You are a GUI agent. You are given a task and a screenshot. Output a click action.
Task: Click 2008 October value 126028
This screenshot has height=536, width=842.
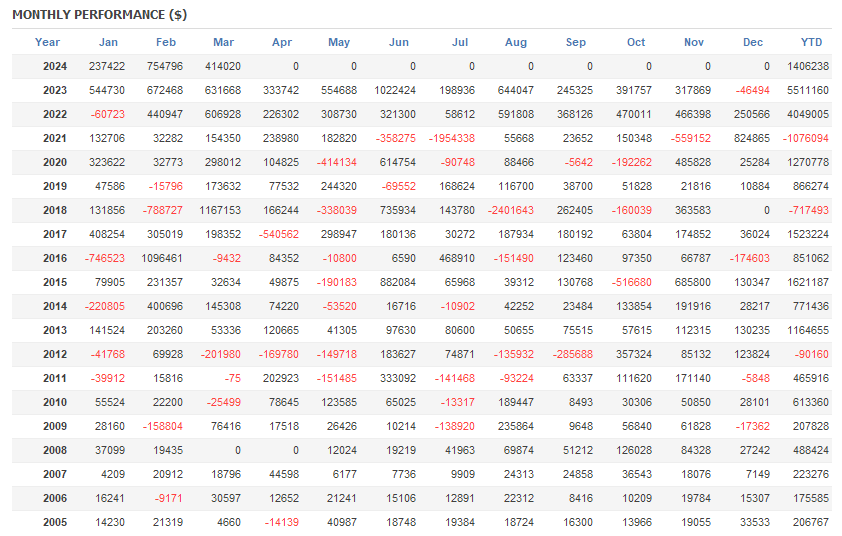point(634,450)
